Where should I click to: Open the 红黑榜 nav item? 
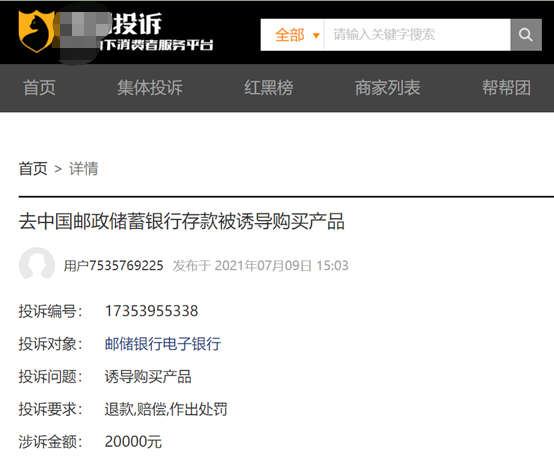pos(269,88)
